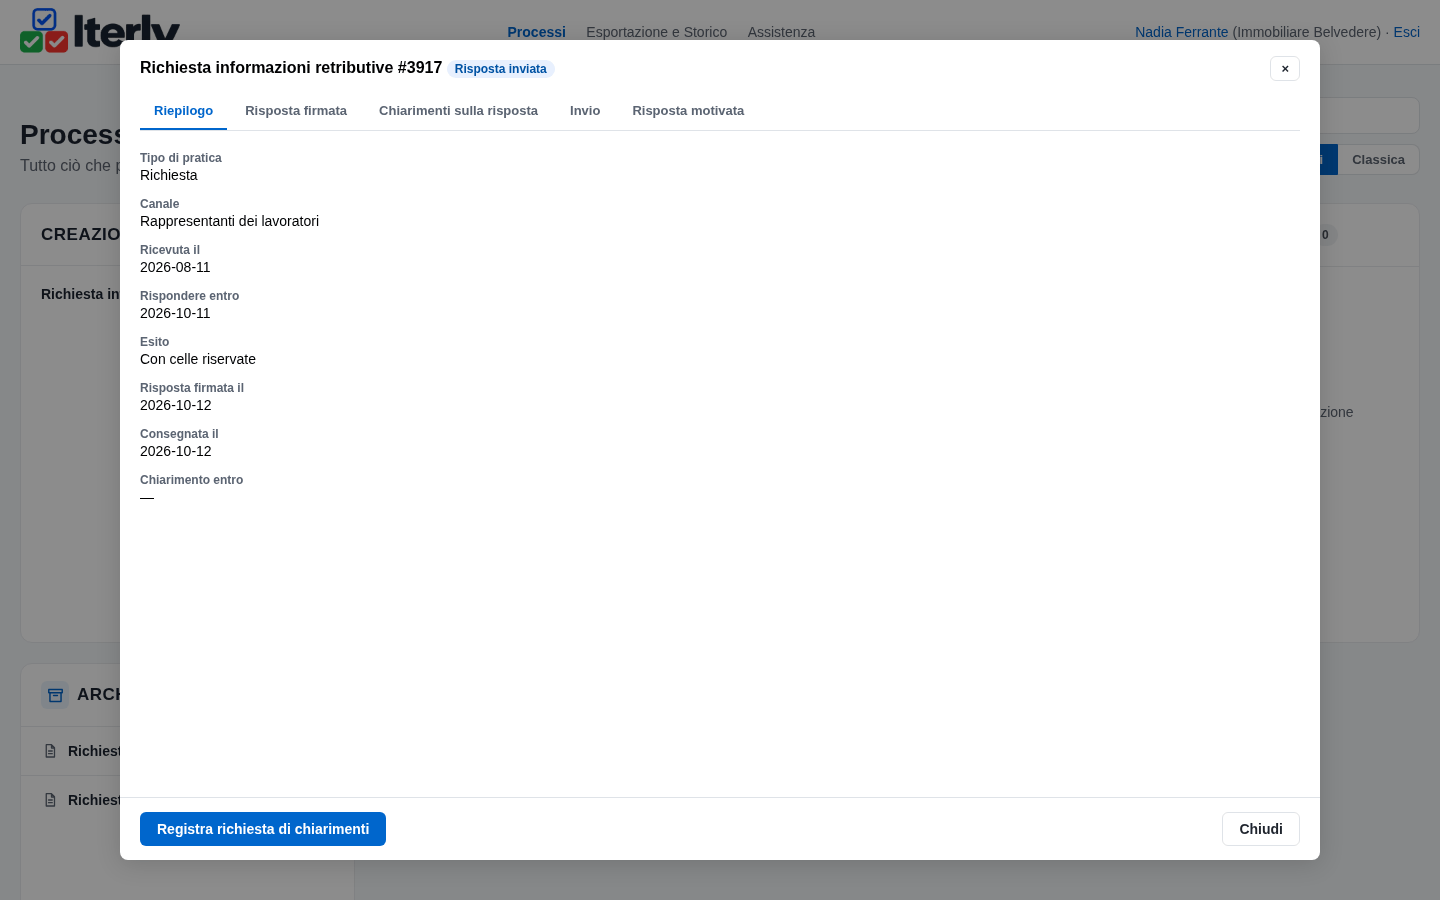Open the Chiarimenti sulla risposta tab
Screen dimensions: 1440x900
click(458, 111)
